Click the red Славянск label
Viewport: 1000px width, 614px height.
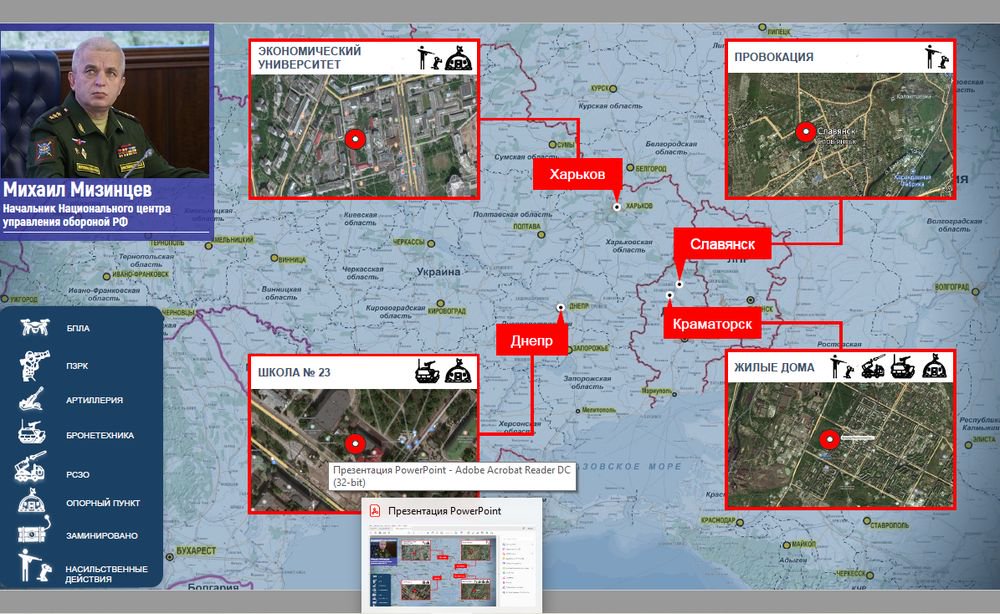(x=720, y=244)
